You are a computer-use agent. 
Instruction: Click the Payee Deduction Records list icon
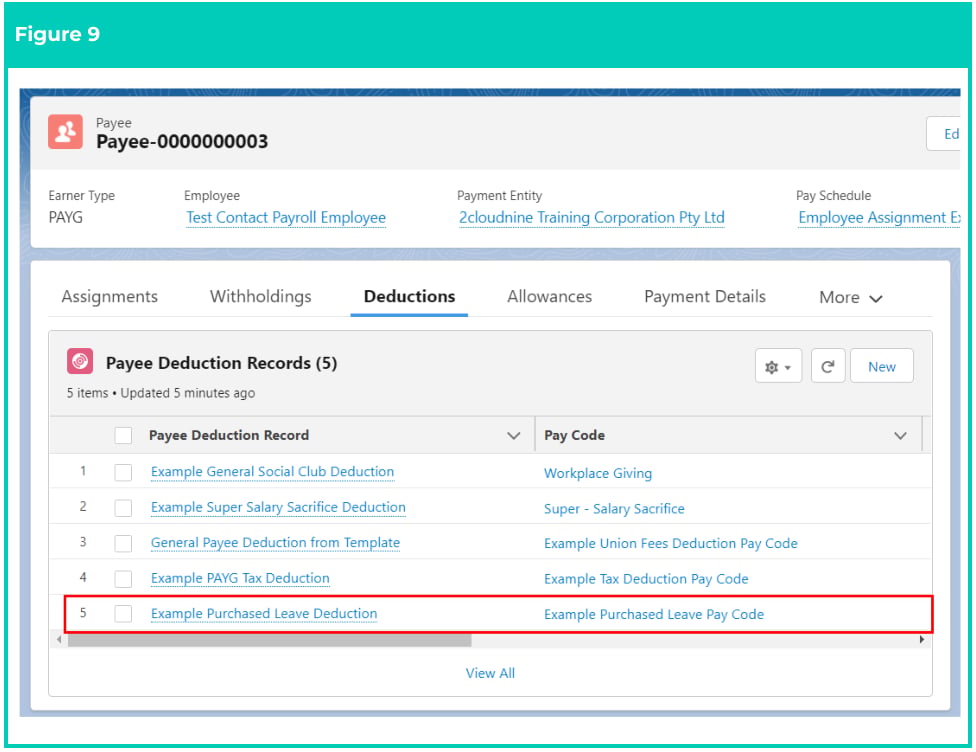click(80, 361)
